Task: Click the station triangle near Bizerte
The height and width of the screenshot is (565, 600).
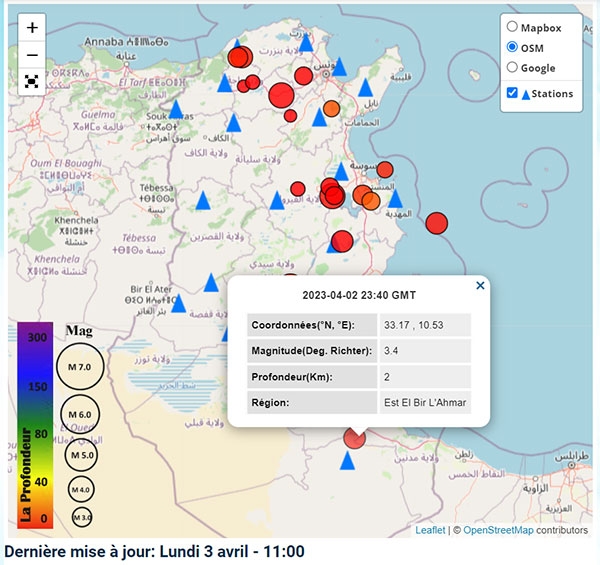Action: 306,42
